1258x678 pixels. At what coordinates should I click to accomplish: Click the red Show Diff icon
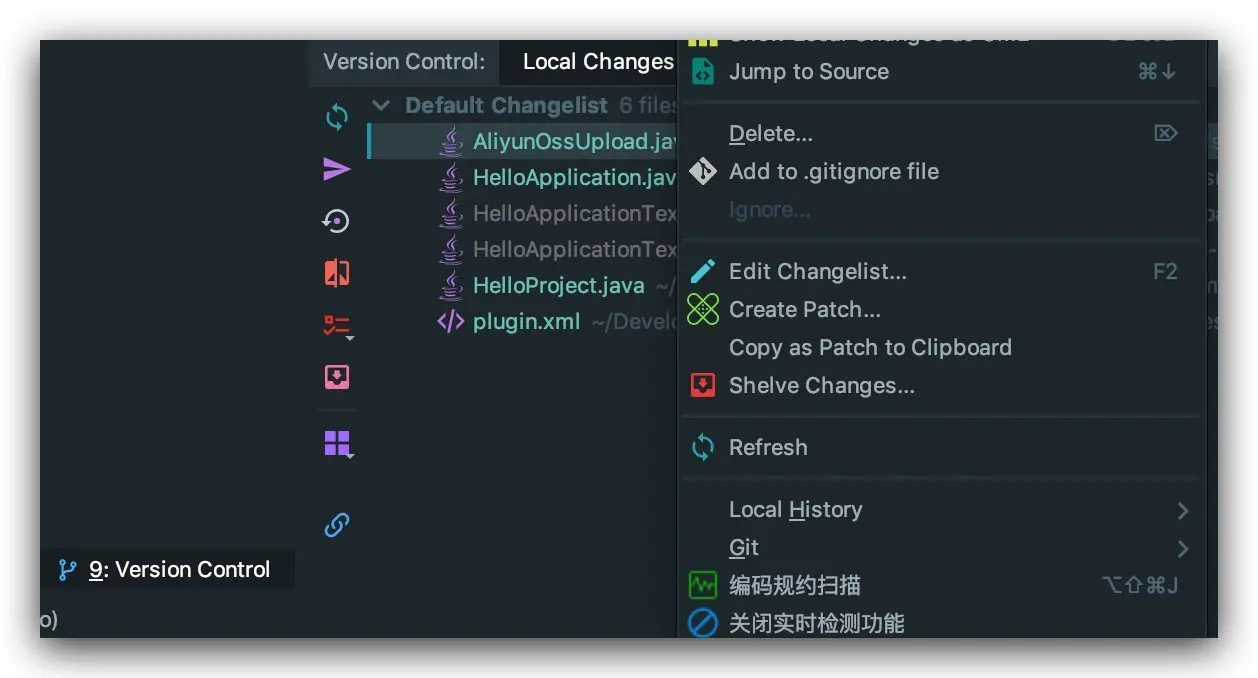pyautogui.click(x=337, y=273)
